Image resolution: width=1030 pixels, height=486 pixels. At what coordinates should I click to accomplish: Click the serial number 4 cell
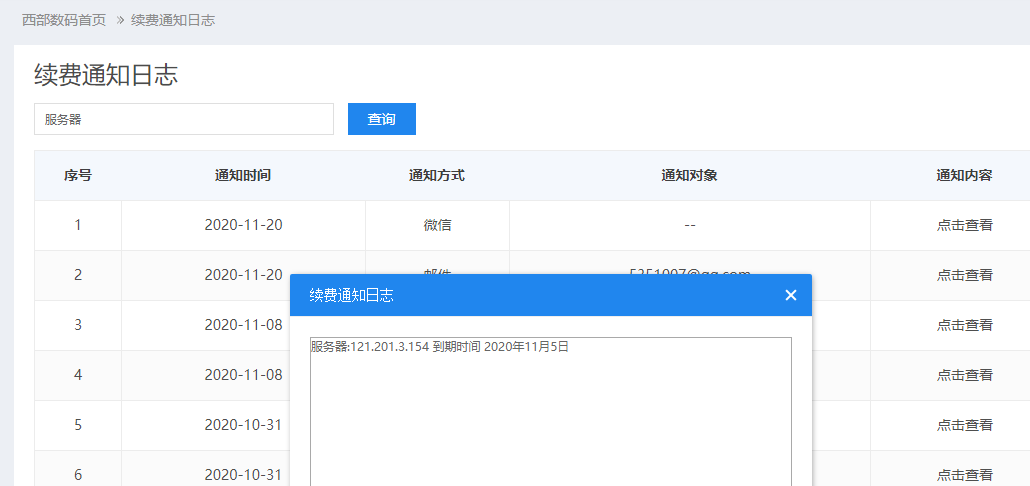point(78,375)
